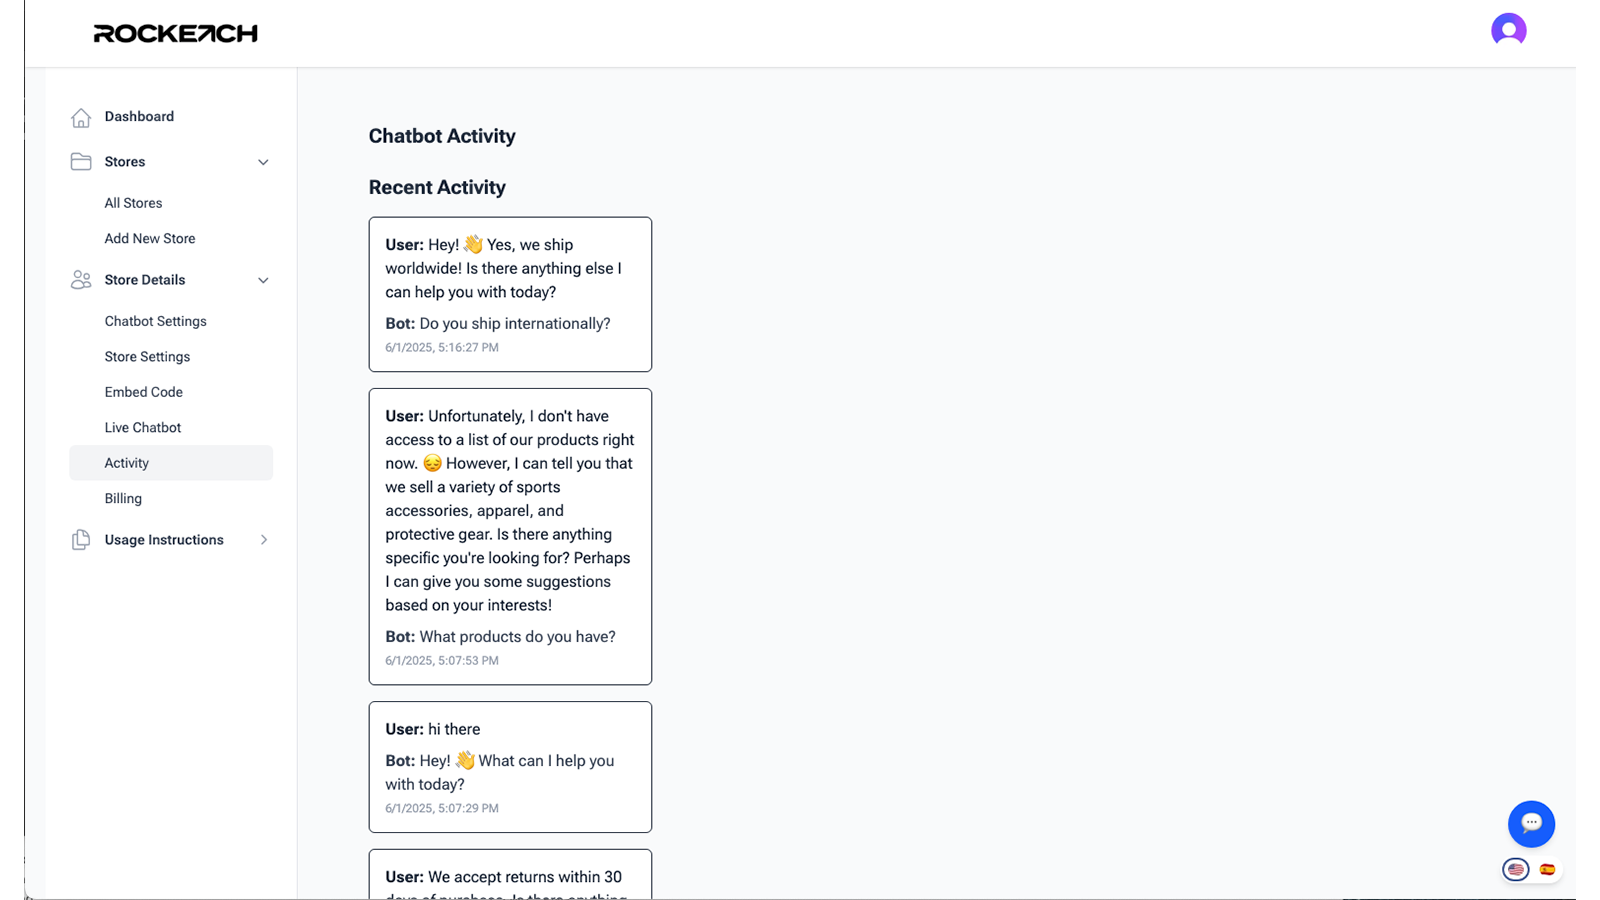1600x900 pixels.
Task: Open the Live Chatbot page
Action: click(x=142, y=428)
